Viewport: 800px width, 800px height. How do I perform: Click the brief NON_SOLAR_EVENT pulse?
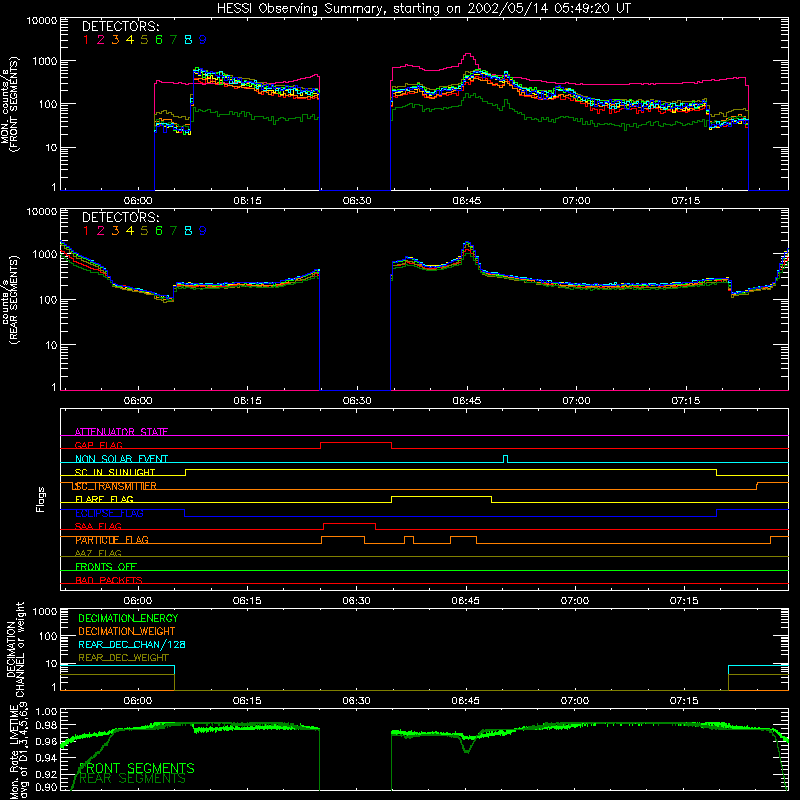[x=505, y=459]
